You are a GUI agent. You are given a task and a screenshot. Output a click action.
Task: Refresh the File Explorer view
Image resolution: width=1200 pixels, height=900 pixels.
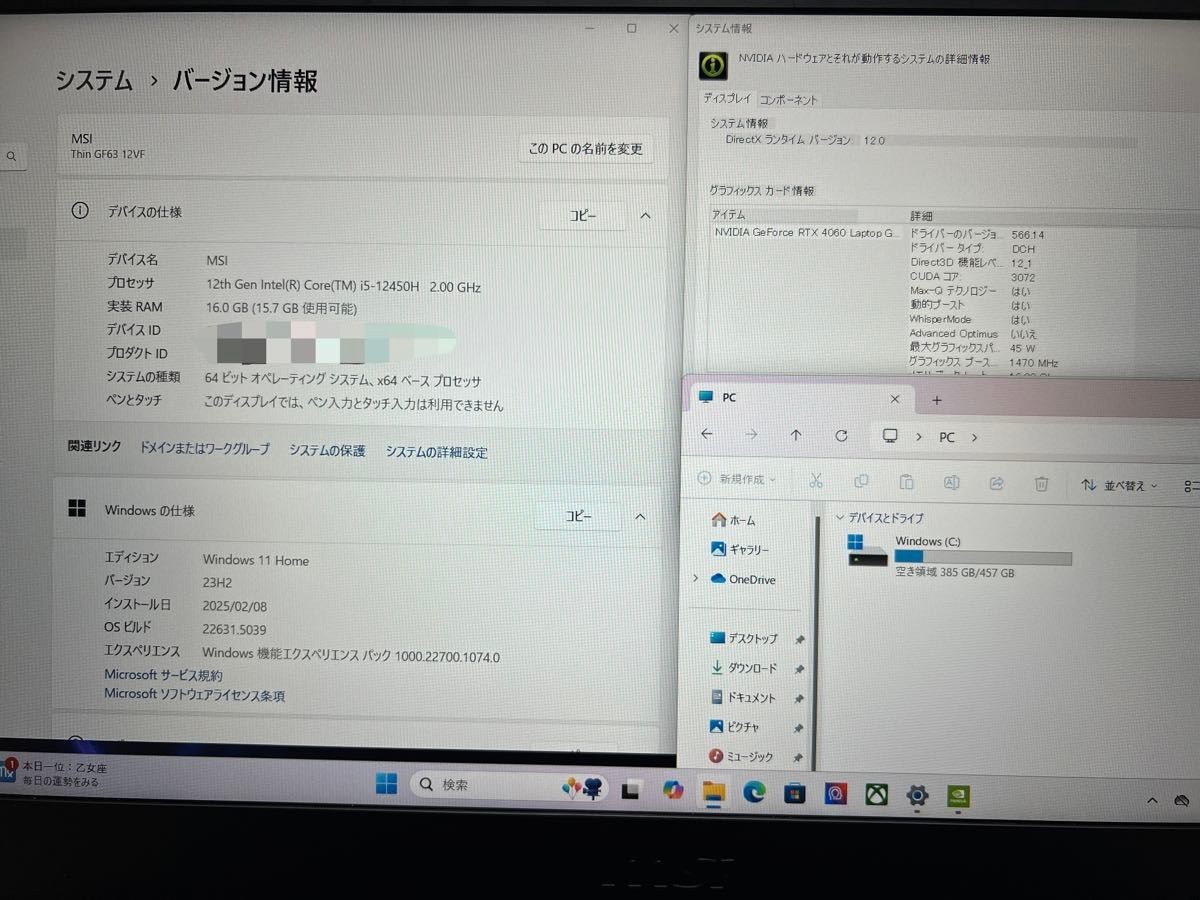(841, 436)
